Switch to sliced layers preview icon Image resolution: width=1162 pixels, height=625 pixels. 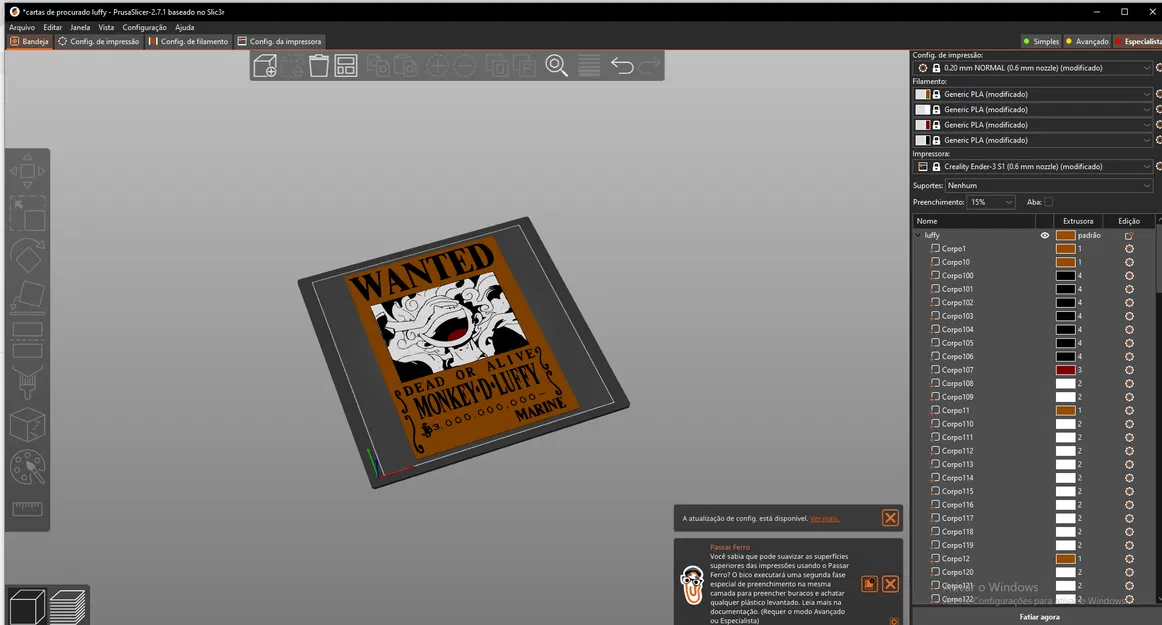[67, 606]
